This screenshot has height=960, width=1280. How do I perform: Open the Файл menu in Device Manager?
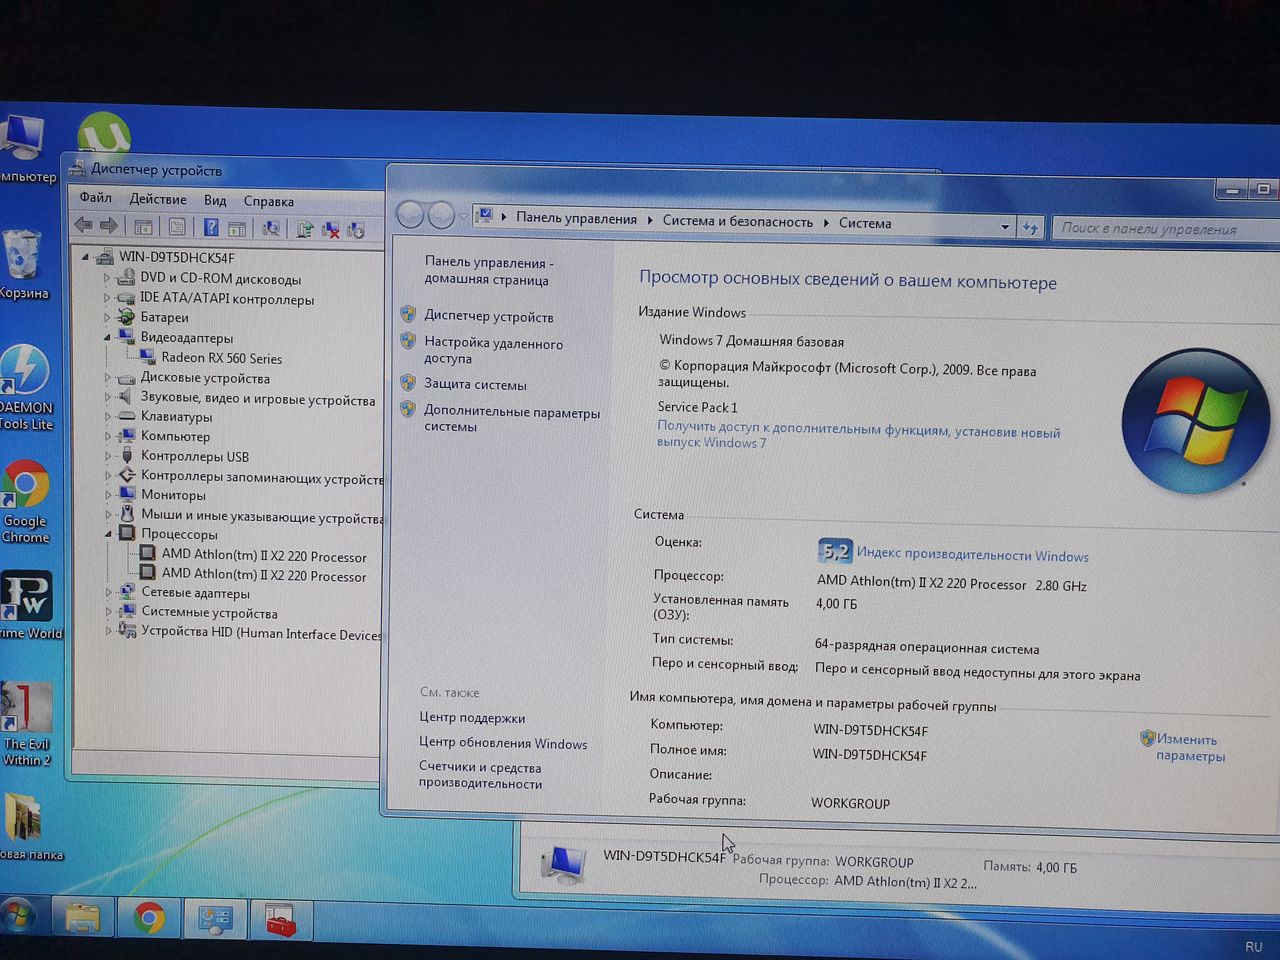coord(96,197)
